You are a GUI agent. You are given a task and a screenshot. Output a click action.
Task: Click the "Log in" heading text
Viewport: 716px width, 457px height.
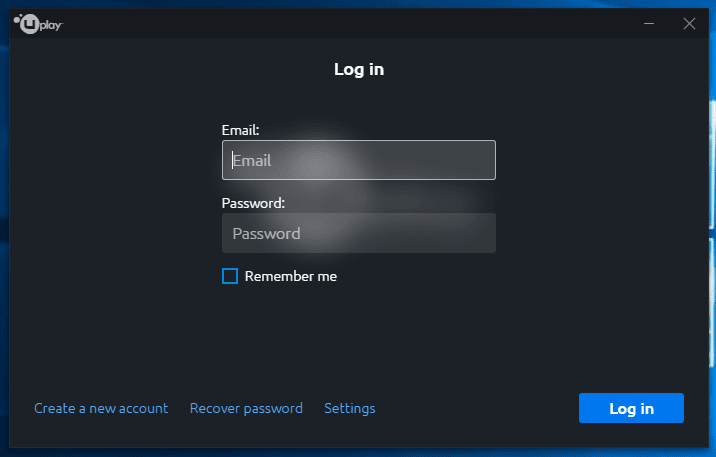(x=359, y=69)
